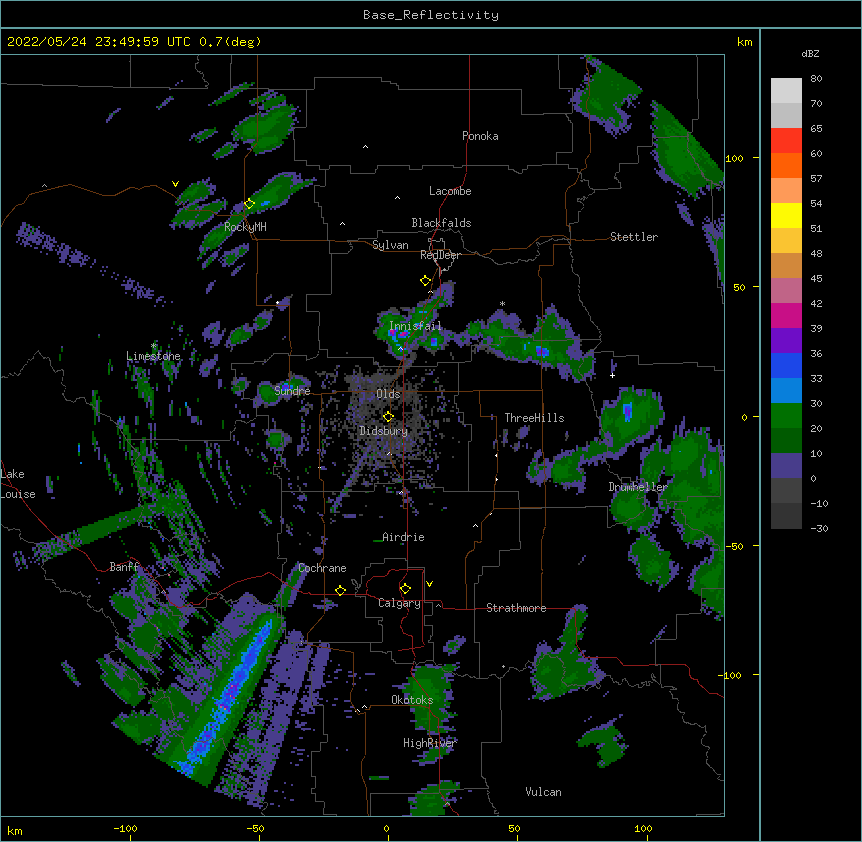The height and width of the screenshot is (842, 862).
Task: Click the Blackfalds label
Action: [x=441, y=223]
